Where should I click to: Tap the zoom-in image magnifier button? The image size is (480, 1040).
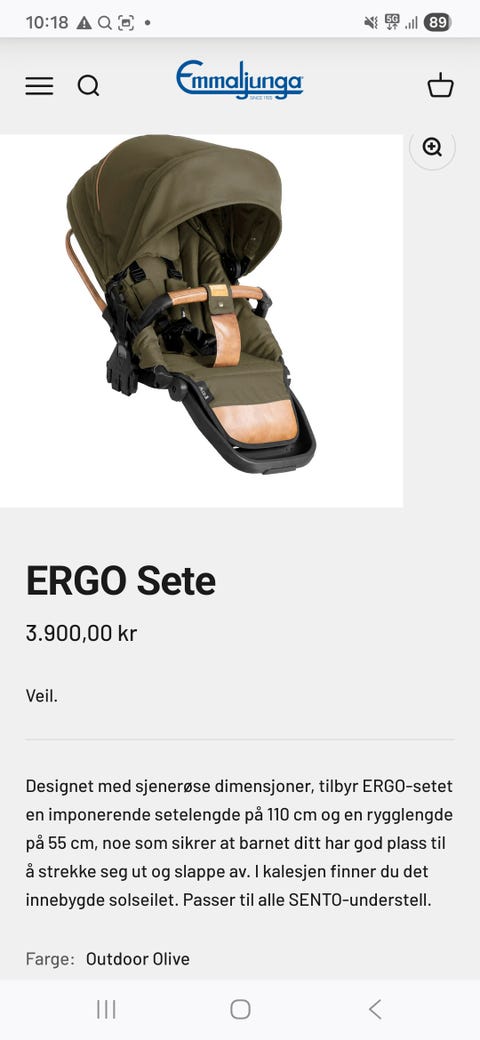tap(432, 147)
